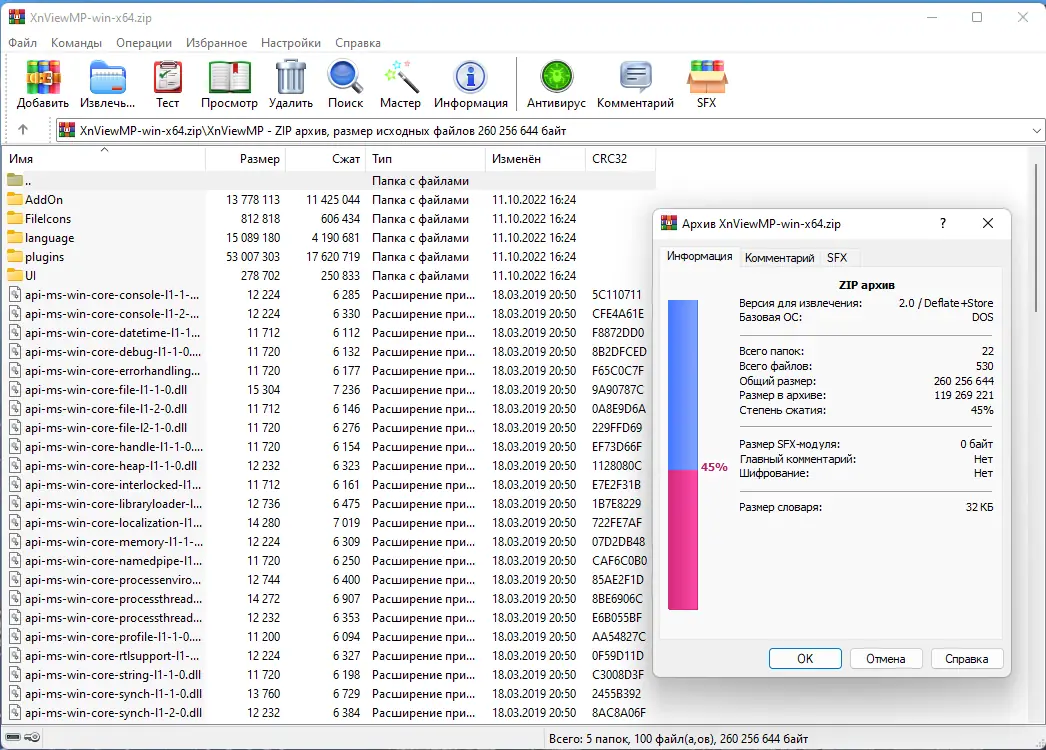Click the SFX box toolbar icon
The width and height of the screenshot is (1046, 750).
(707, 77)
